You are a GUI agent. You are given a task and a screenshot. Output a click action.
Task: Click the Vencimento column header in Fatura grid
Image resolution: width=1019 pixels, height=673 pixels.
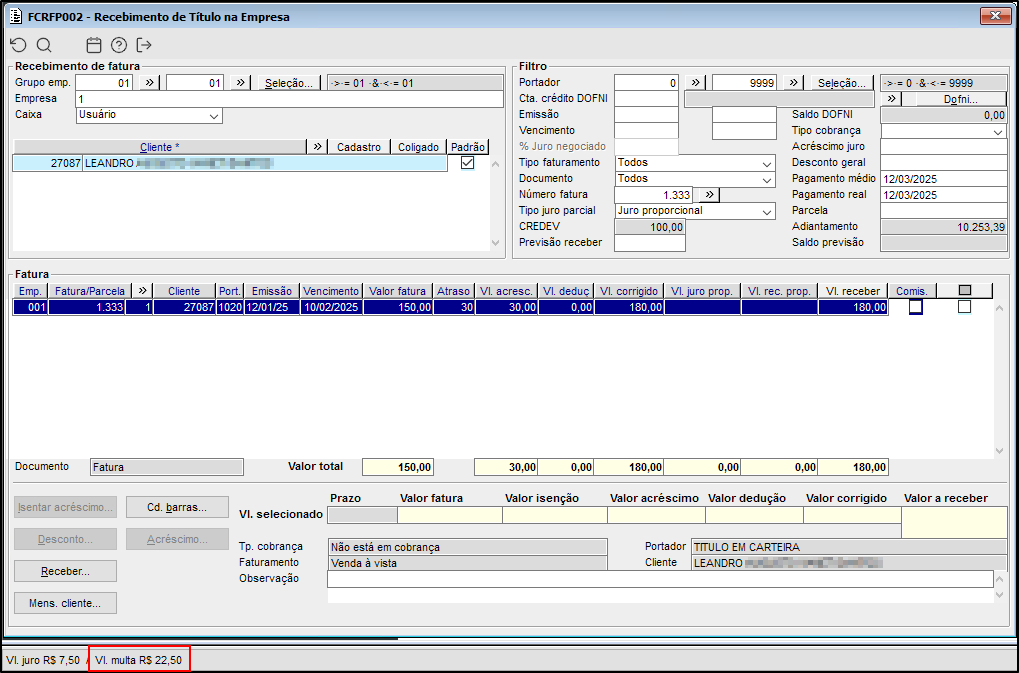pyautogui.click(x=331, y=291)
